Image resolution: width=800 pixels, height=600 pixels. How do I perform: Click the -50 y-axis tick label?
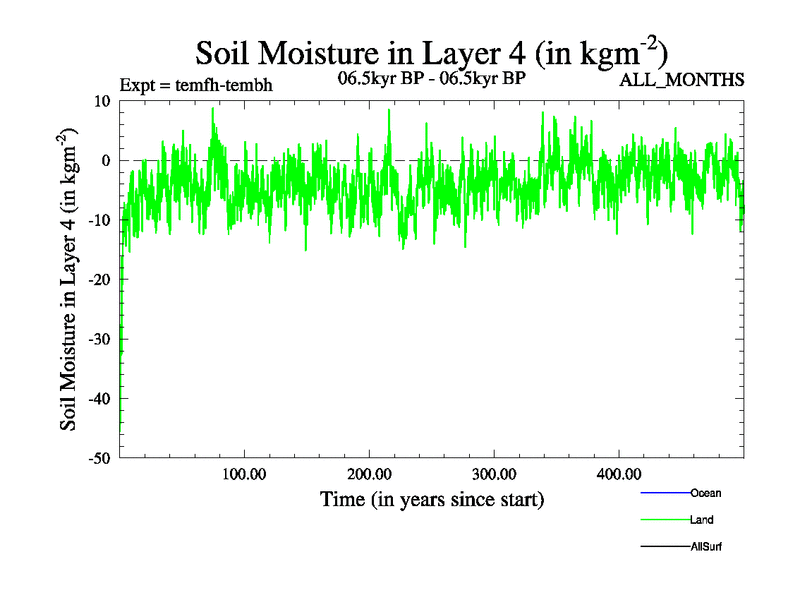(x=99, y=458)
